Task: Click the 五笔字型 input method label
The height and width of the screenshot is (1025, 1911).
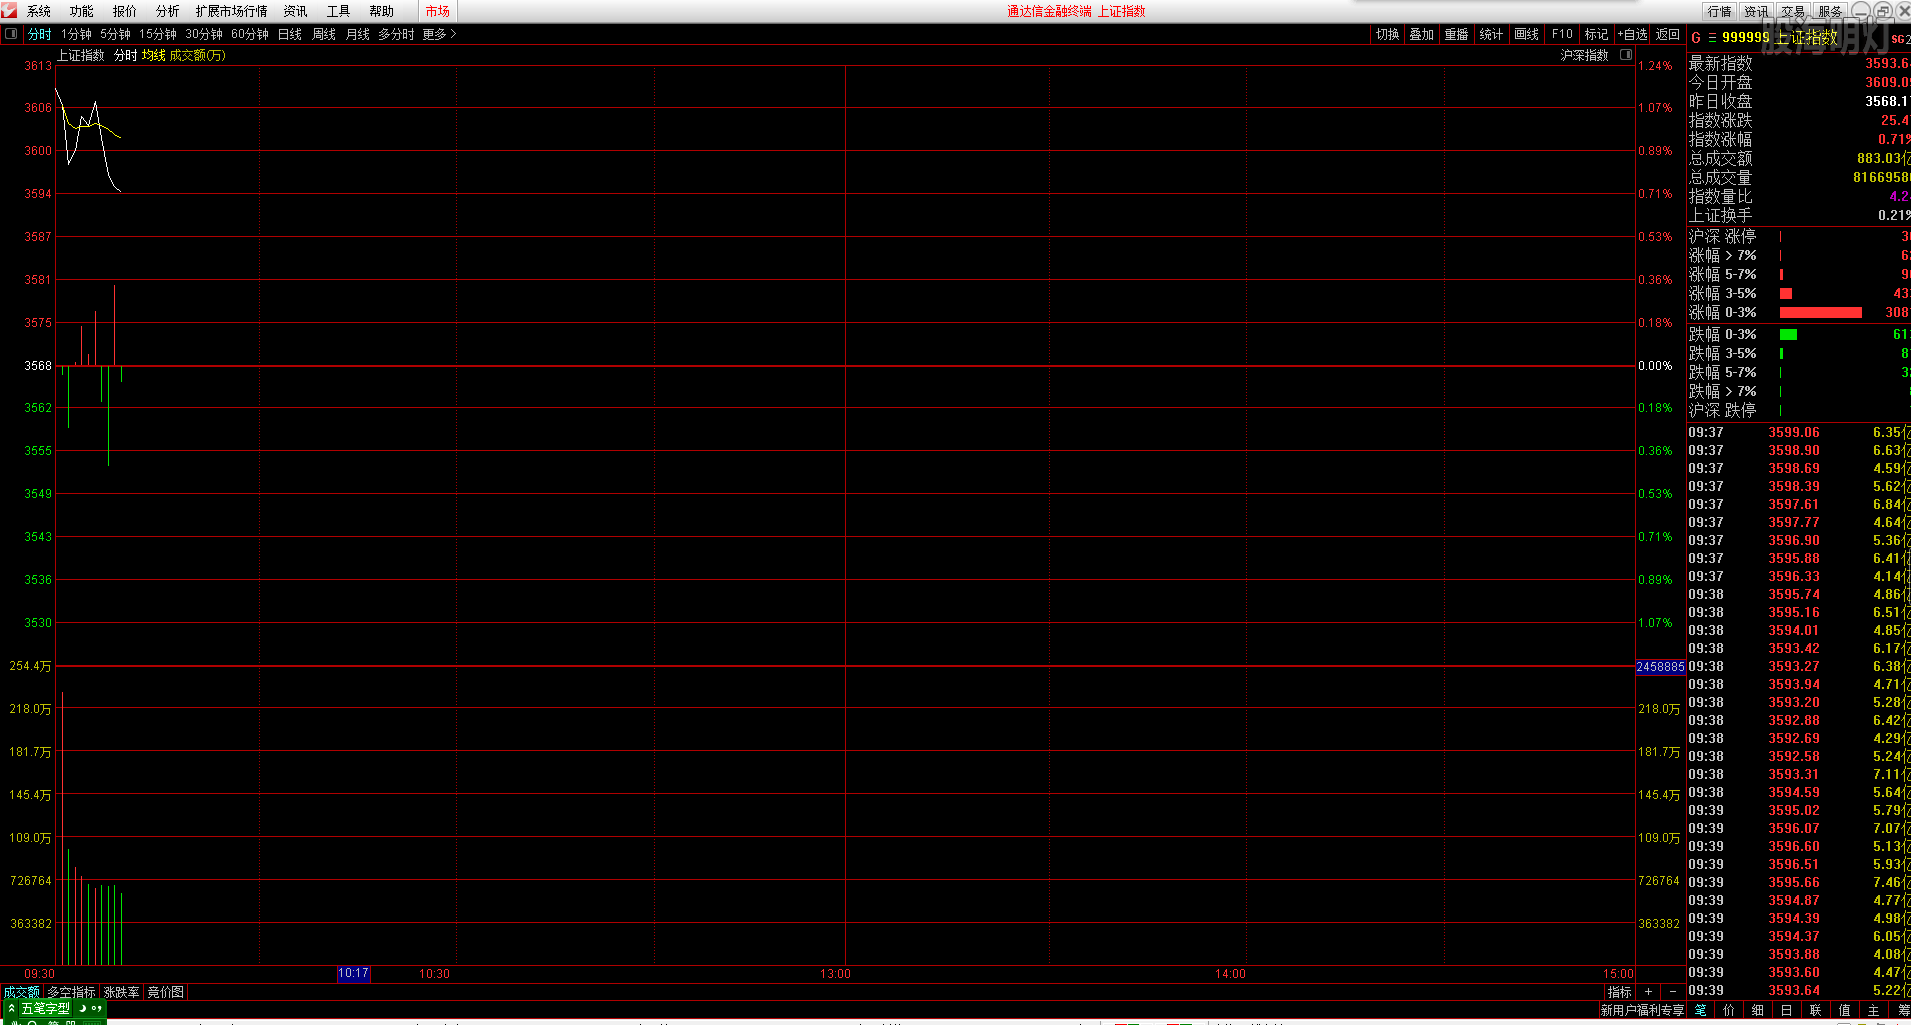Action: tap(46, 1009)
